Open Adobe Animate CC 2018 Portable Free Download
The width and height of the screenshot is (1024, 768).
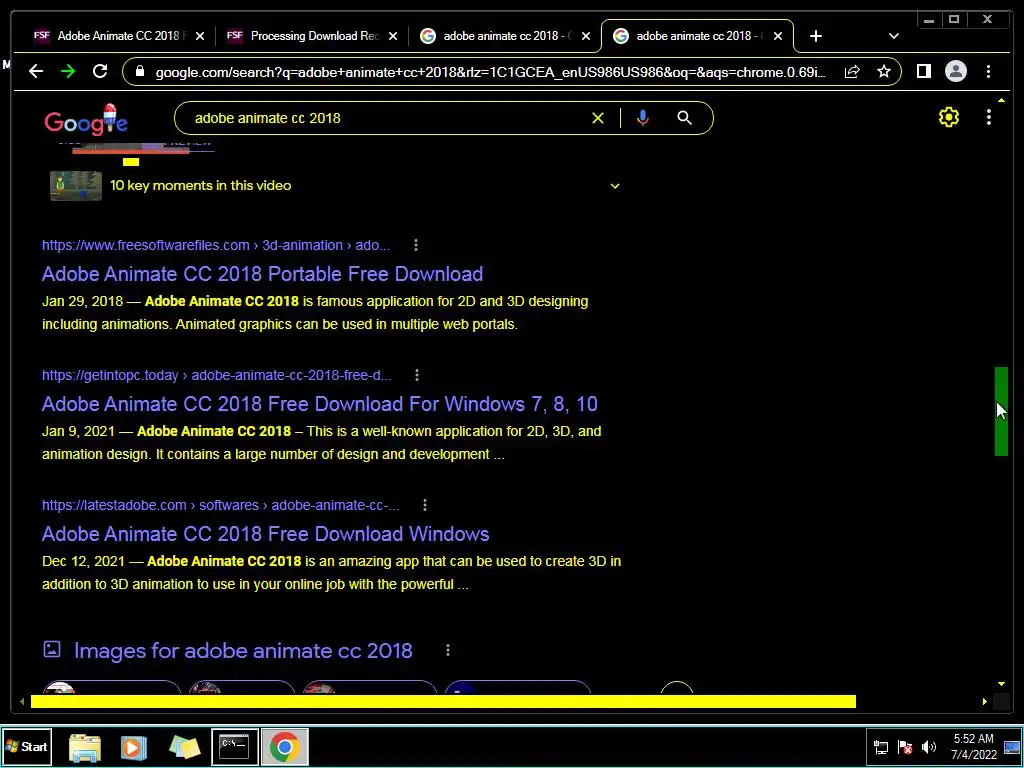262,274
